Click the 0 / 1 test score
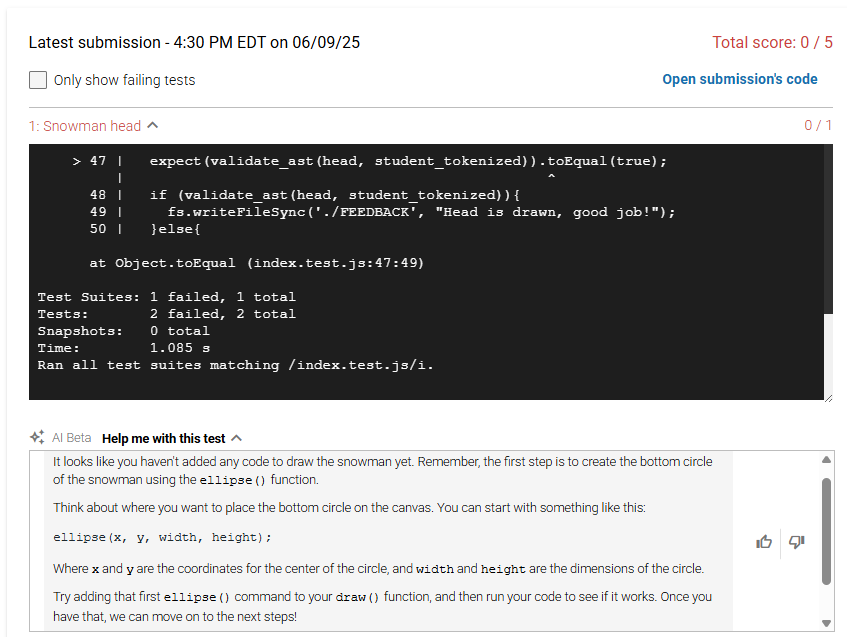Image resolution: width=847 pixels, height=637 pixels. click(x=818, y=125)
